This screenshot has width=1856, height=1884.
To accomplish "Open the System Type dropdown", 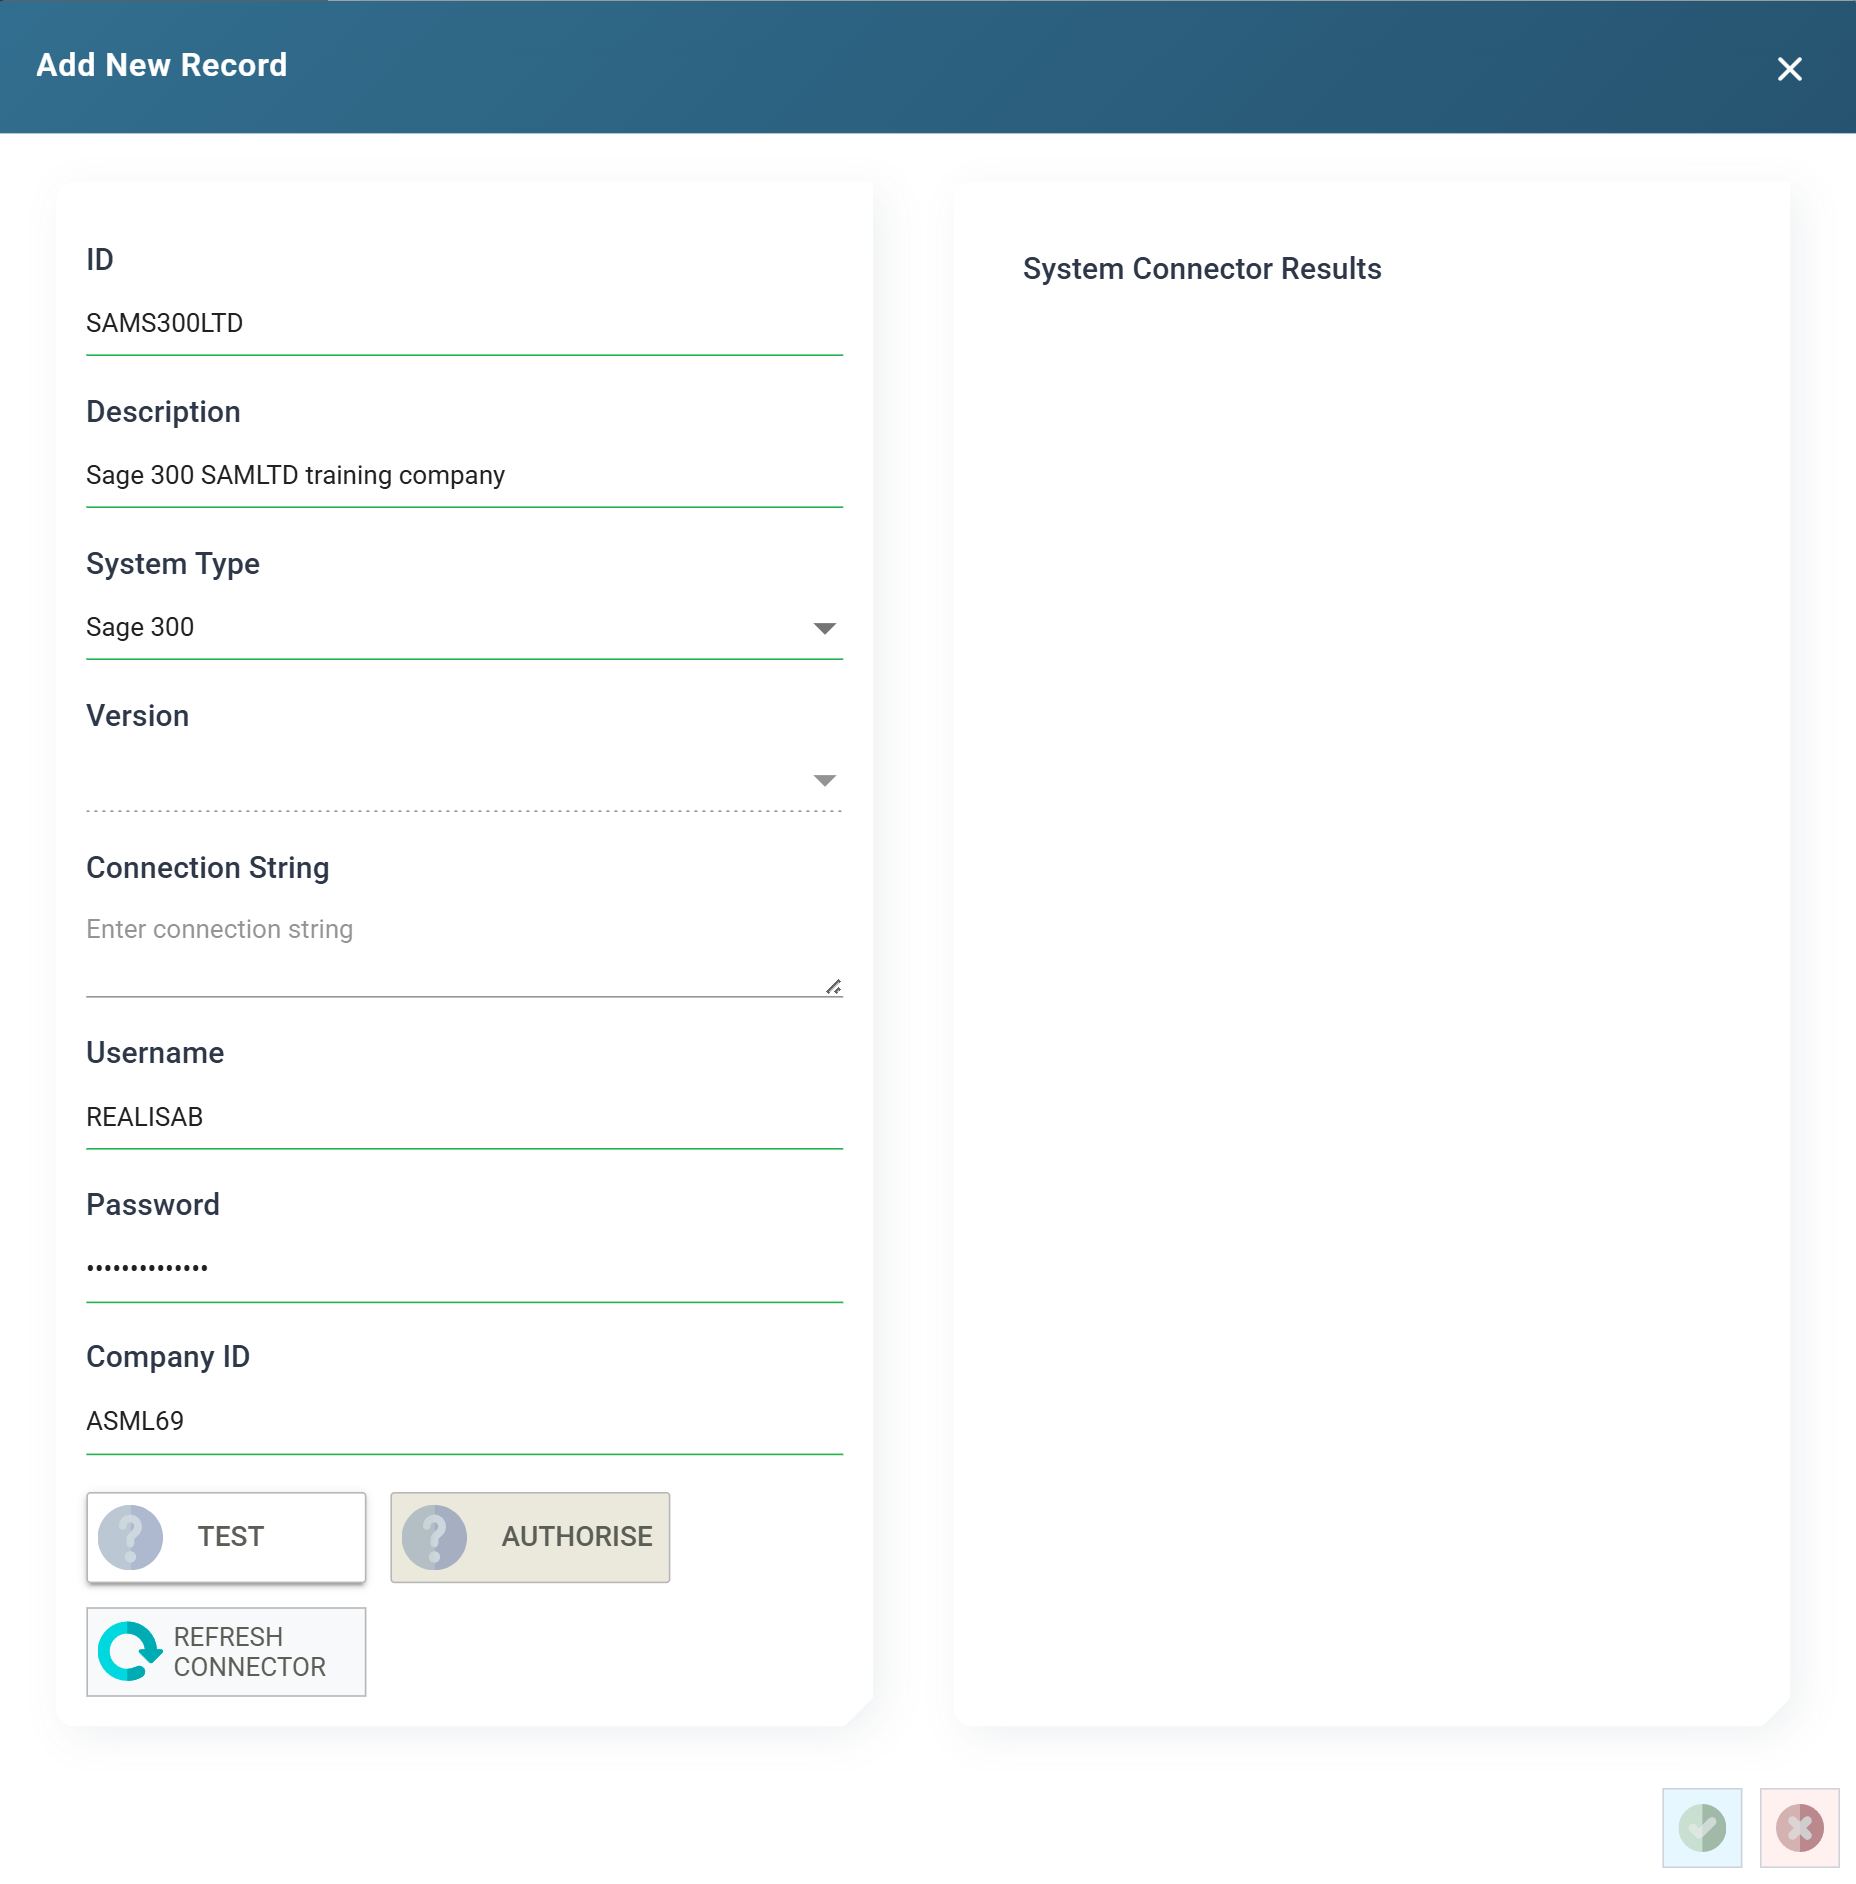I will coord(464,627).
